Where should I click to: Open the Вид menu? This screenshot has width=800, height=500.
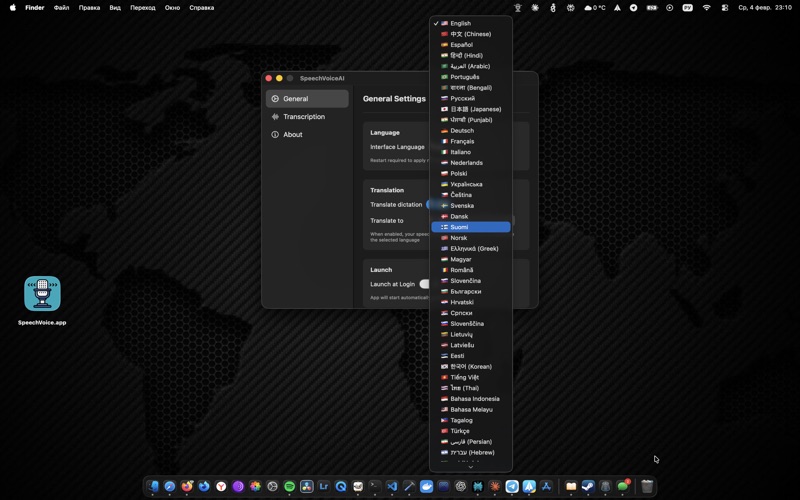[115, 8]
